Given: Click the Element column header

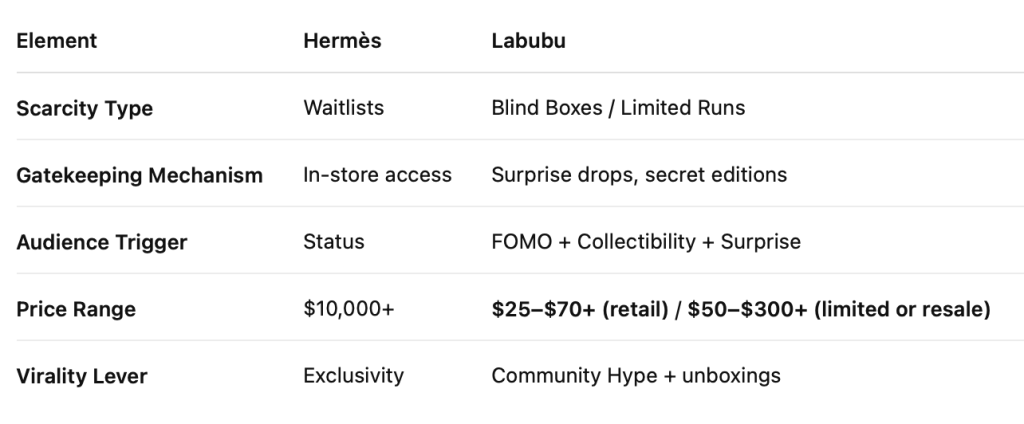Looking at the screenshot, I should point(56,41).
